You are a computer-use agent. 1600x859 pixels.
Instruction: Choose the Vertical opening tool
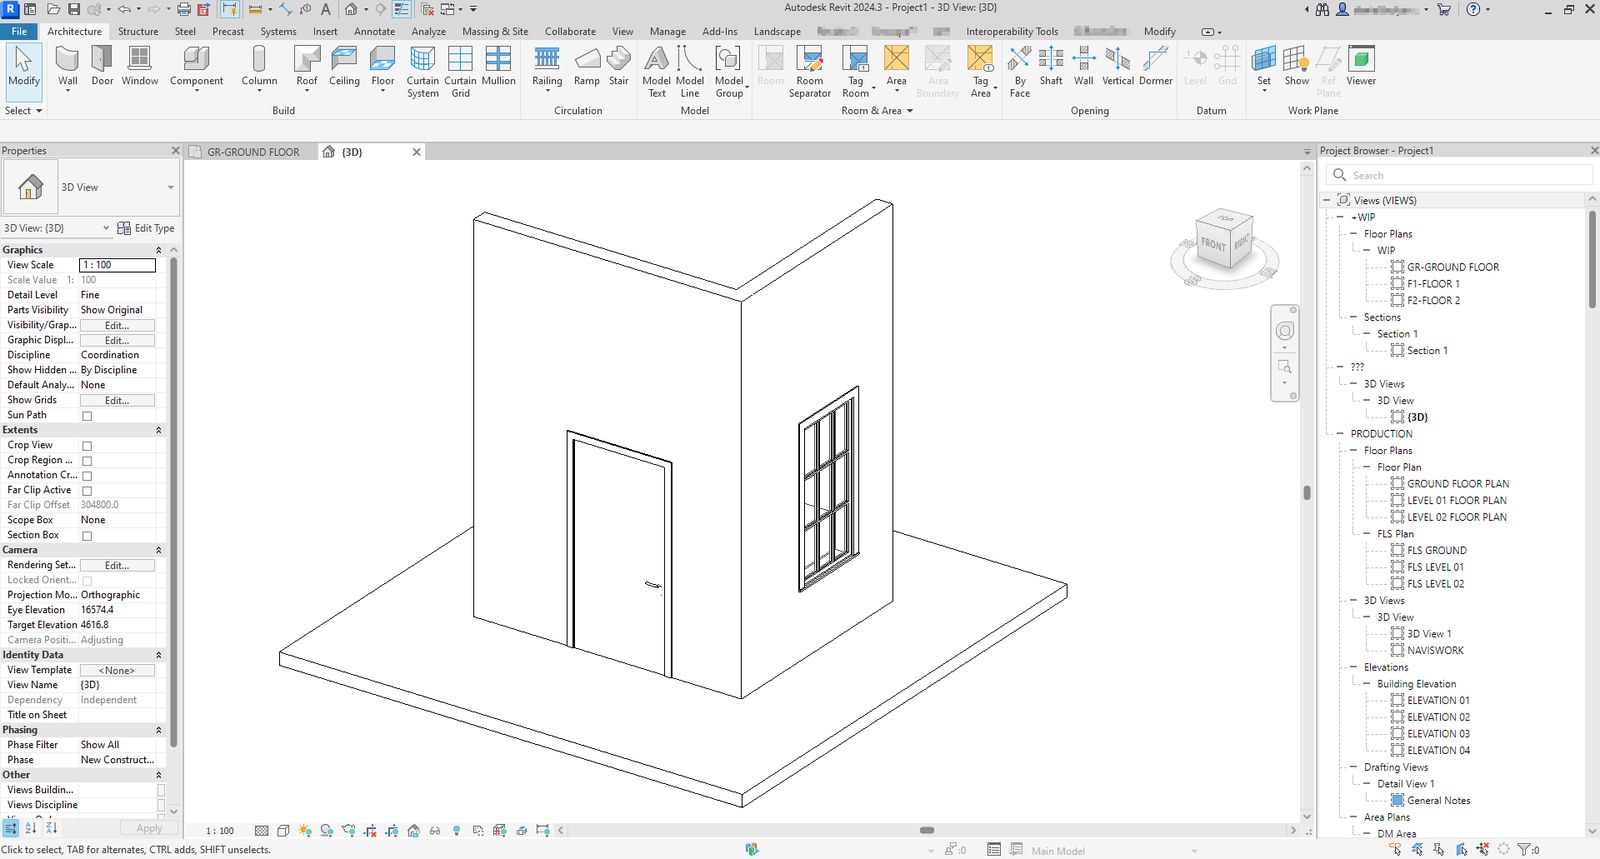click(x=1118, y=67)
